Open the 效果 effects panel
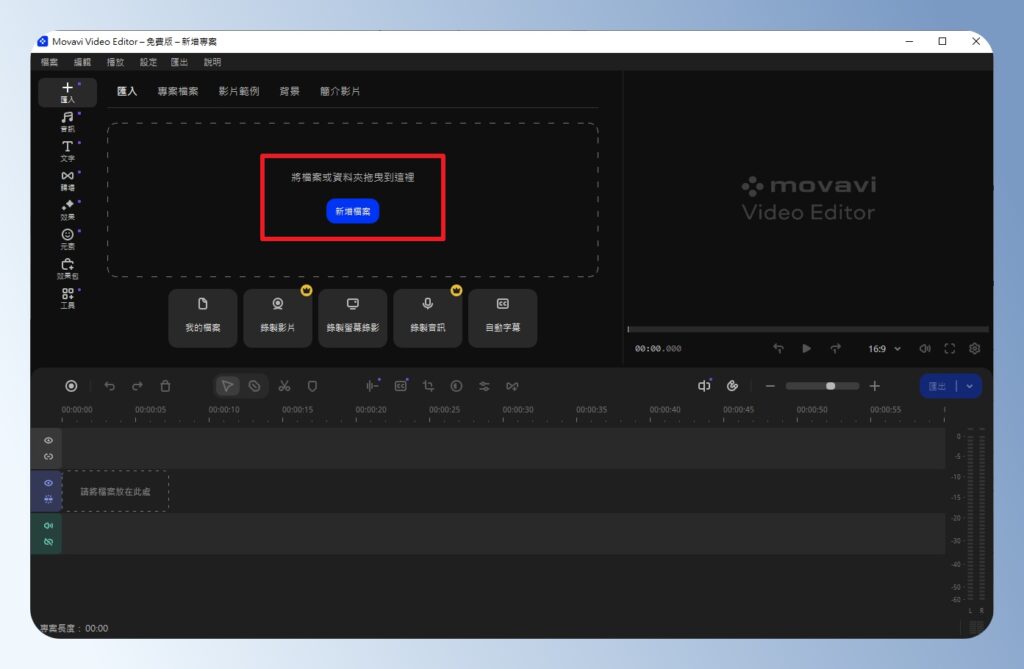The width and height of the screenshot is (1024, 669). click(x=67, y=208)
